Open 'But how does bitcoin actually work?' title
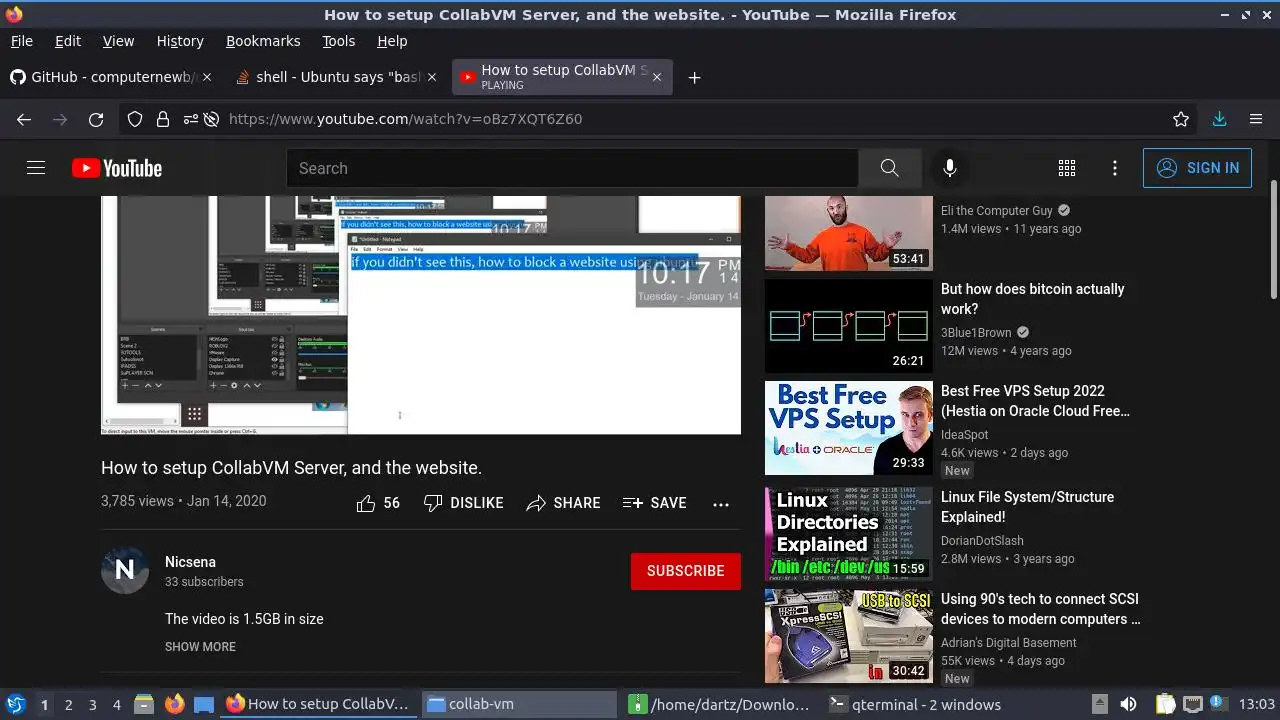Screen dimensions: 1280x720 click(1033, 299)
